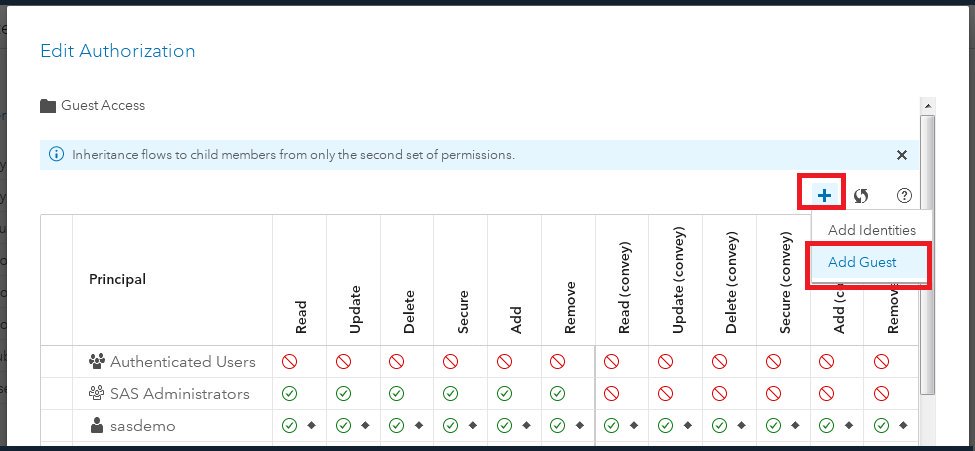The image size is (975, 451).
Task: Toggle Delete permission for sasdemo
Action: pos(397,425)
